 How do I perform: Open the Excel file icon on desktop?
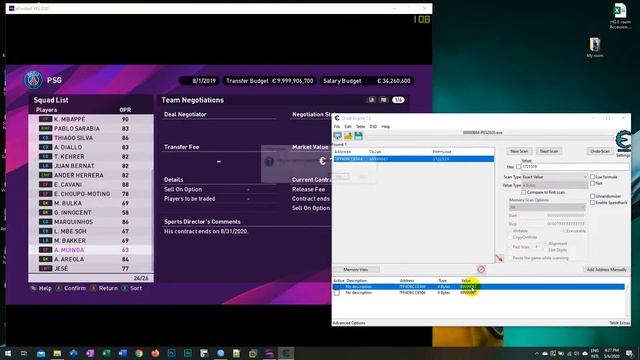click(620, 16)
